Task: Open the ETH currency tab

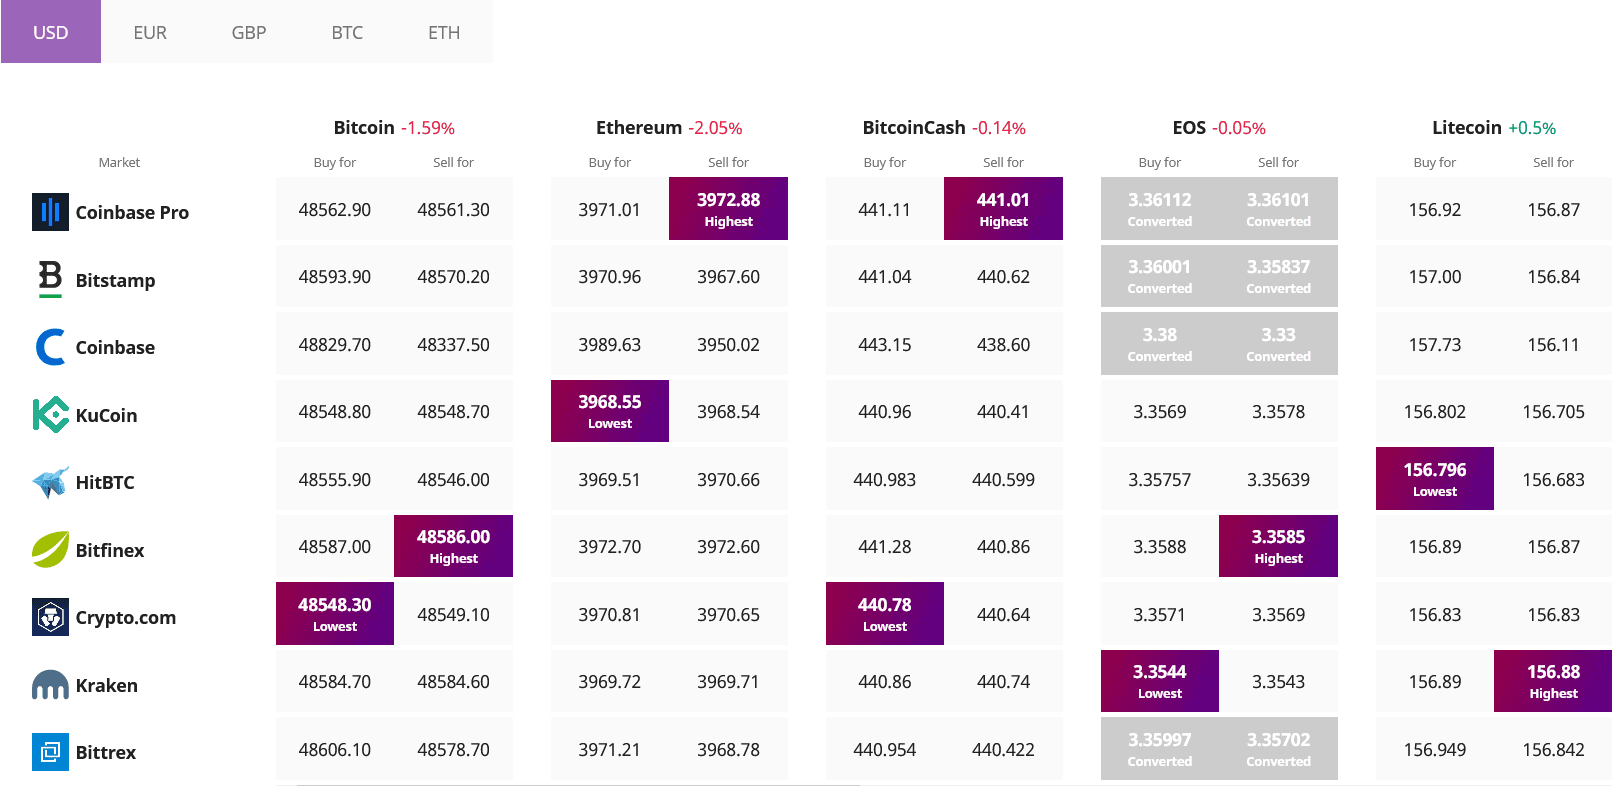Action: click(x=444, y=32)
